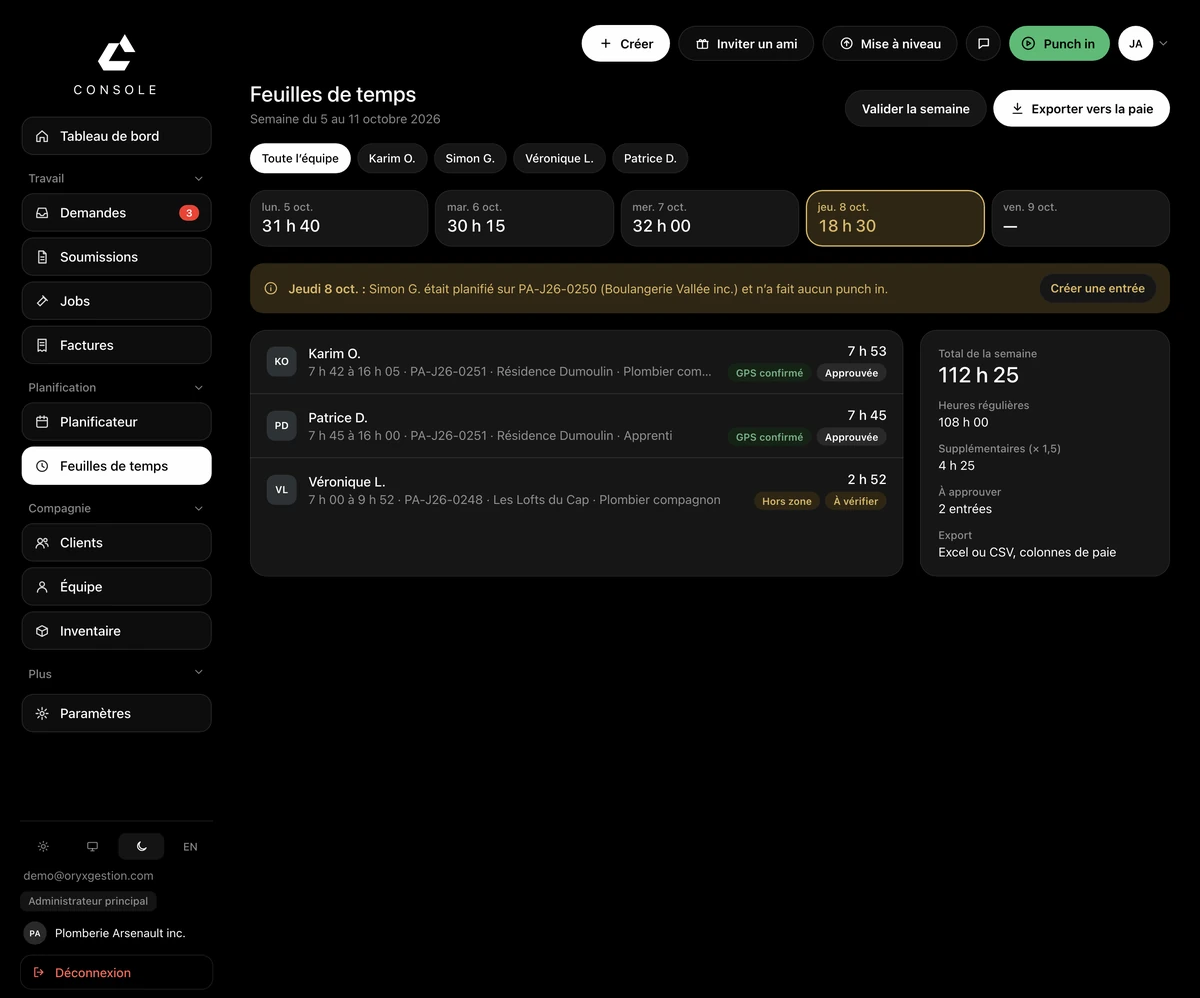Viewport: 1200px width, 998px height.
Task: Click Créer une entrée in alert
Action: click(x=1097, y=289)
